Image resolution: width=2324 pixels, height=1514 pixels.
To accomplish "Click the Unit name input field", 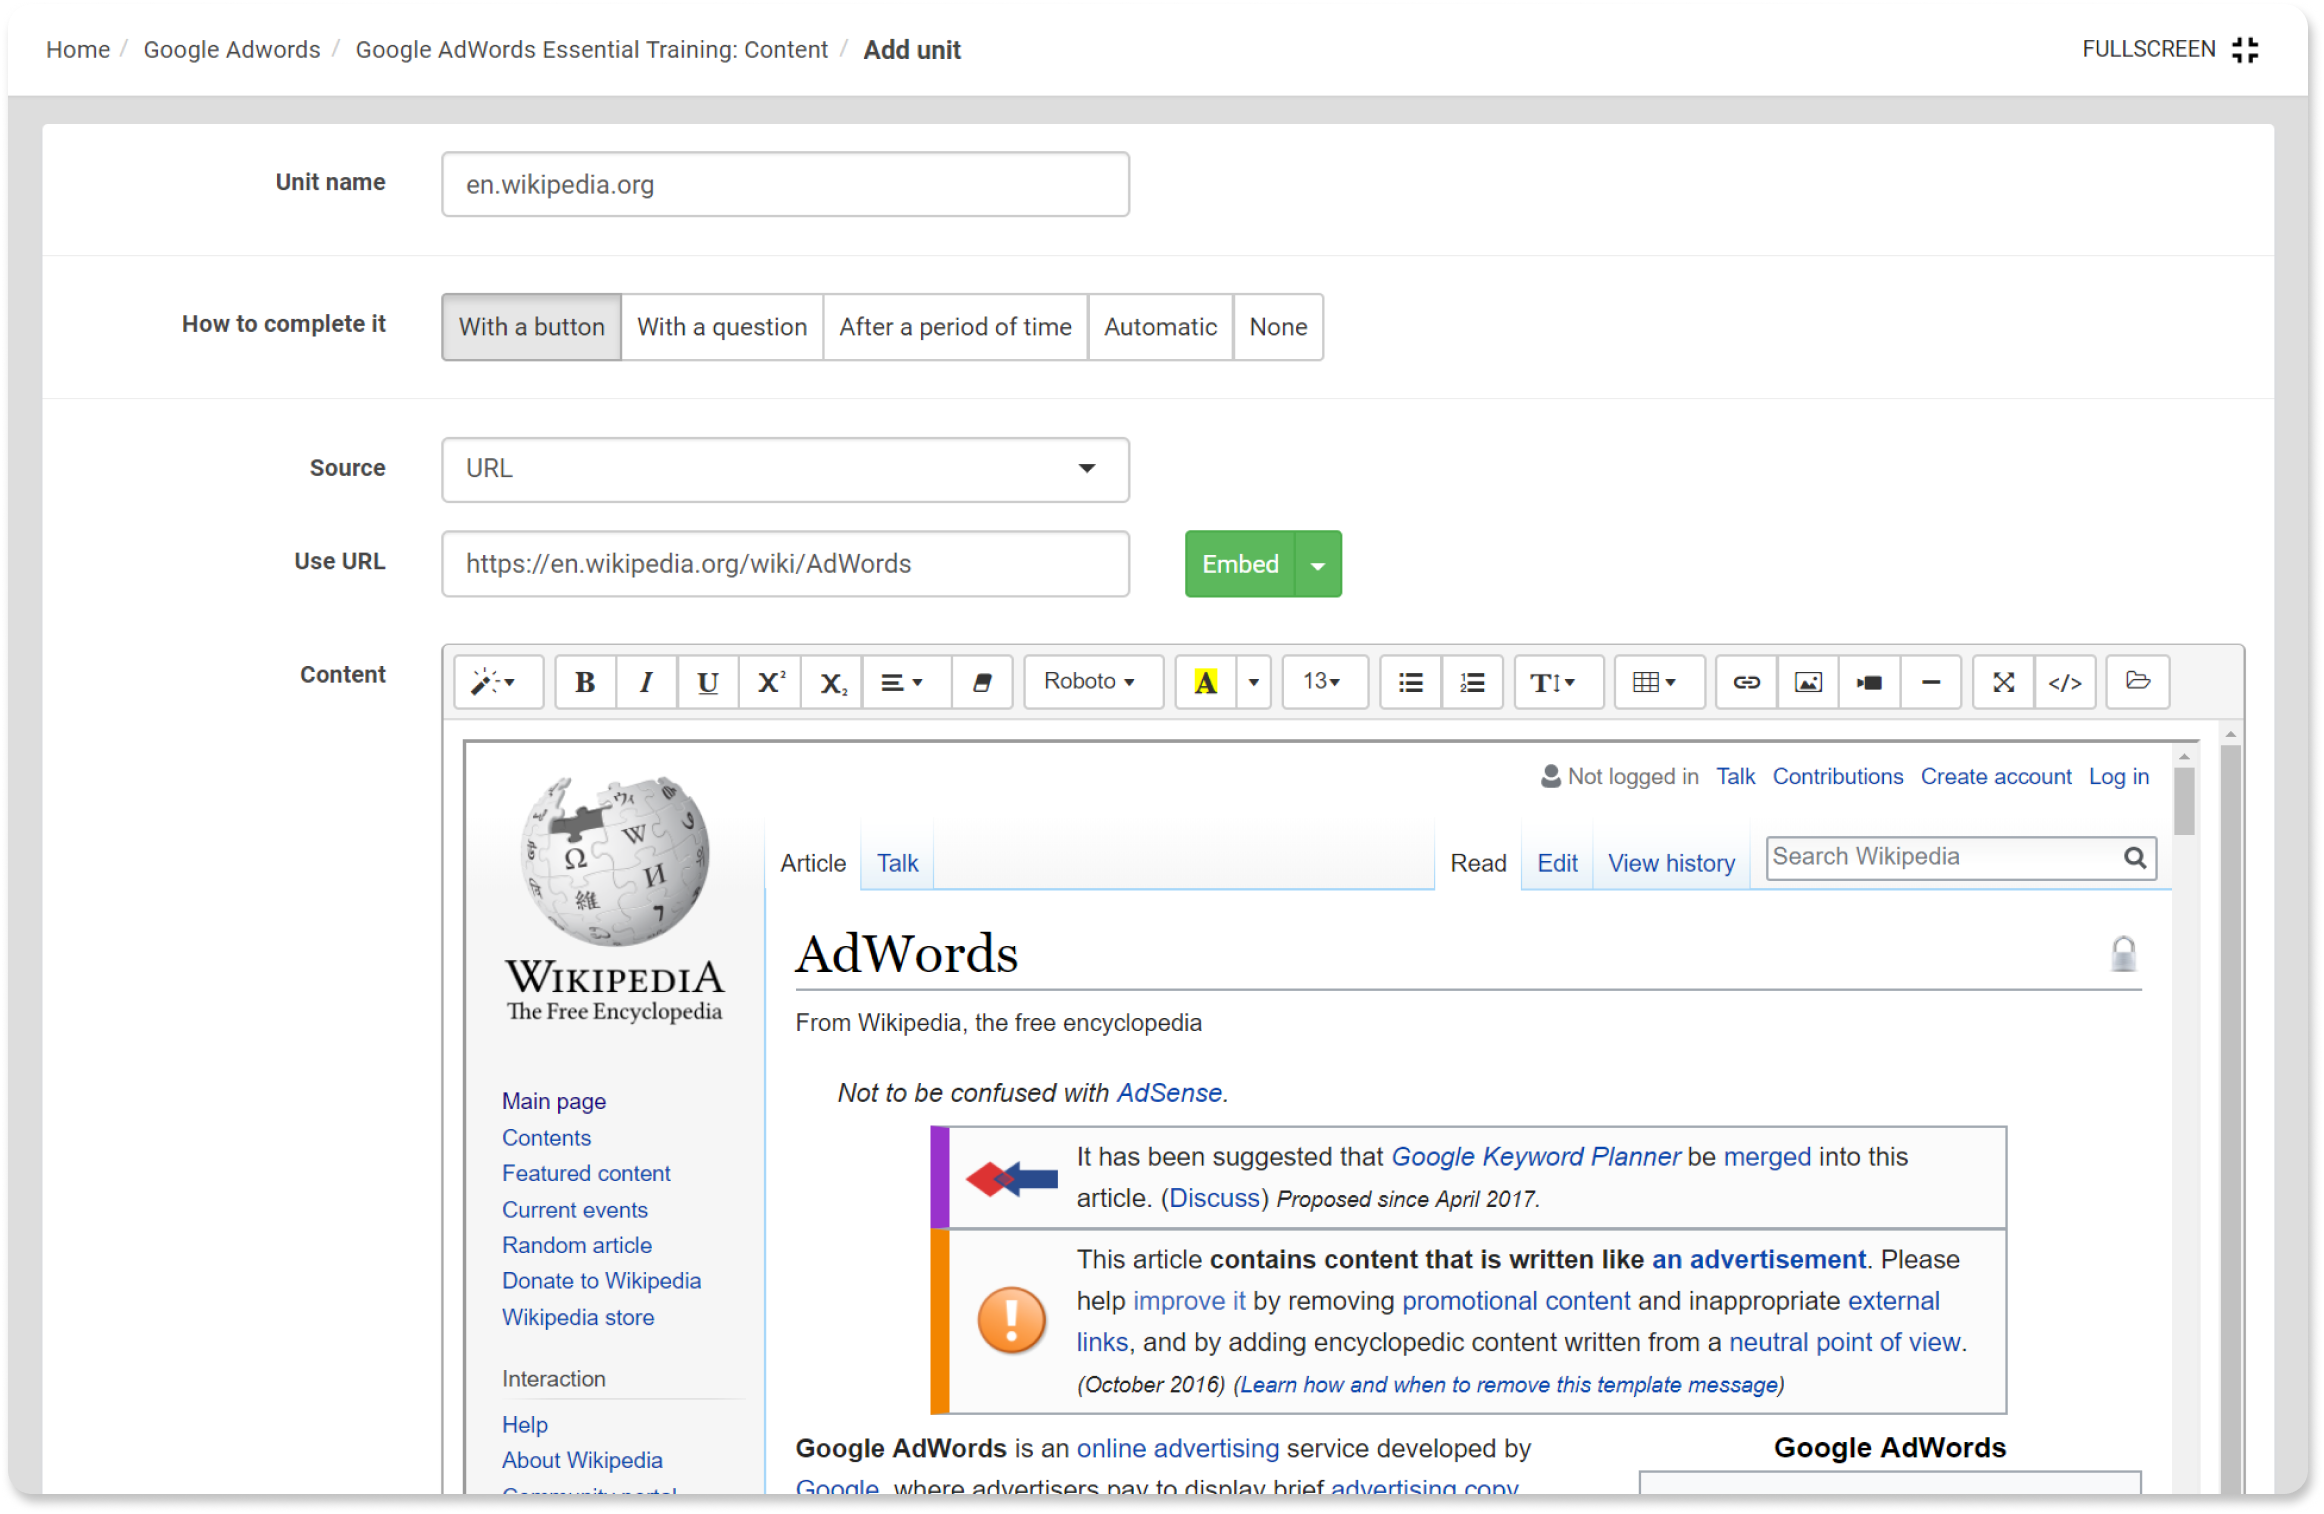I will pyautogui.click(x=786, y=181).
